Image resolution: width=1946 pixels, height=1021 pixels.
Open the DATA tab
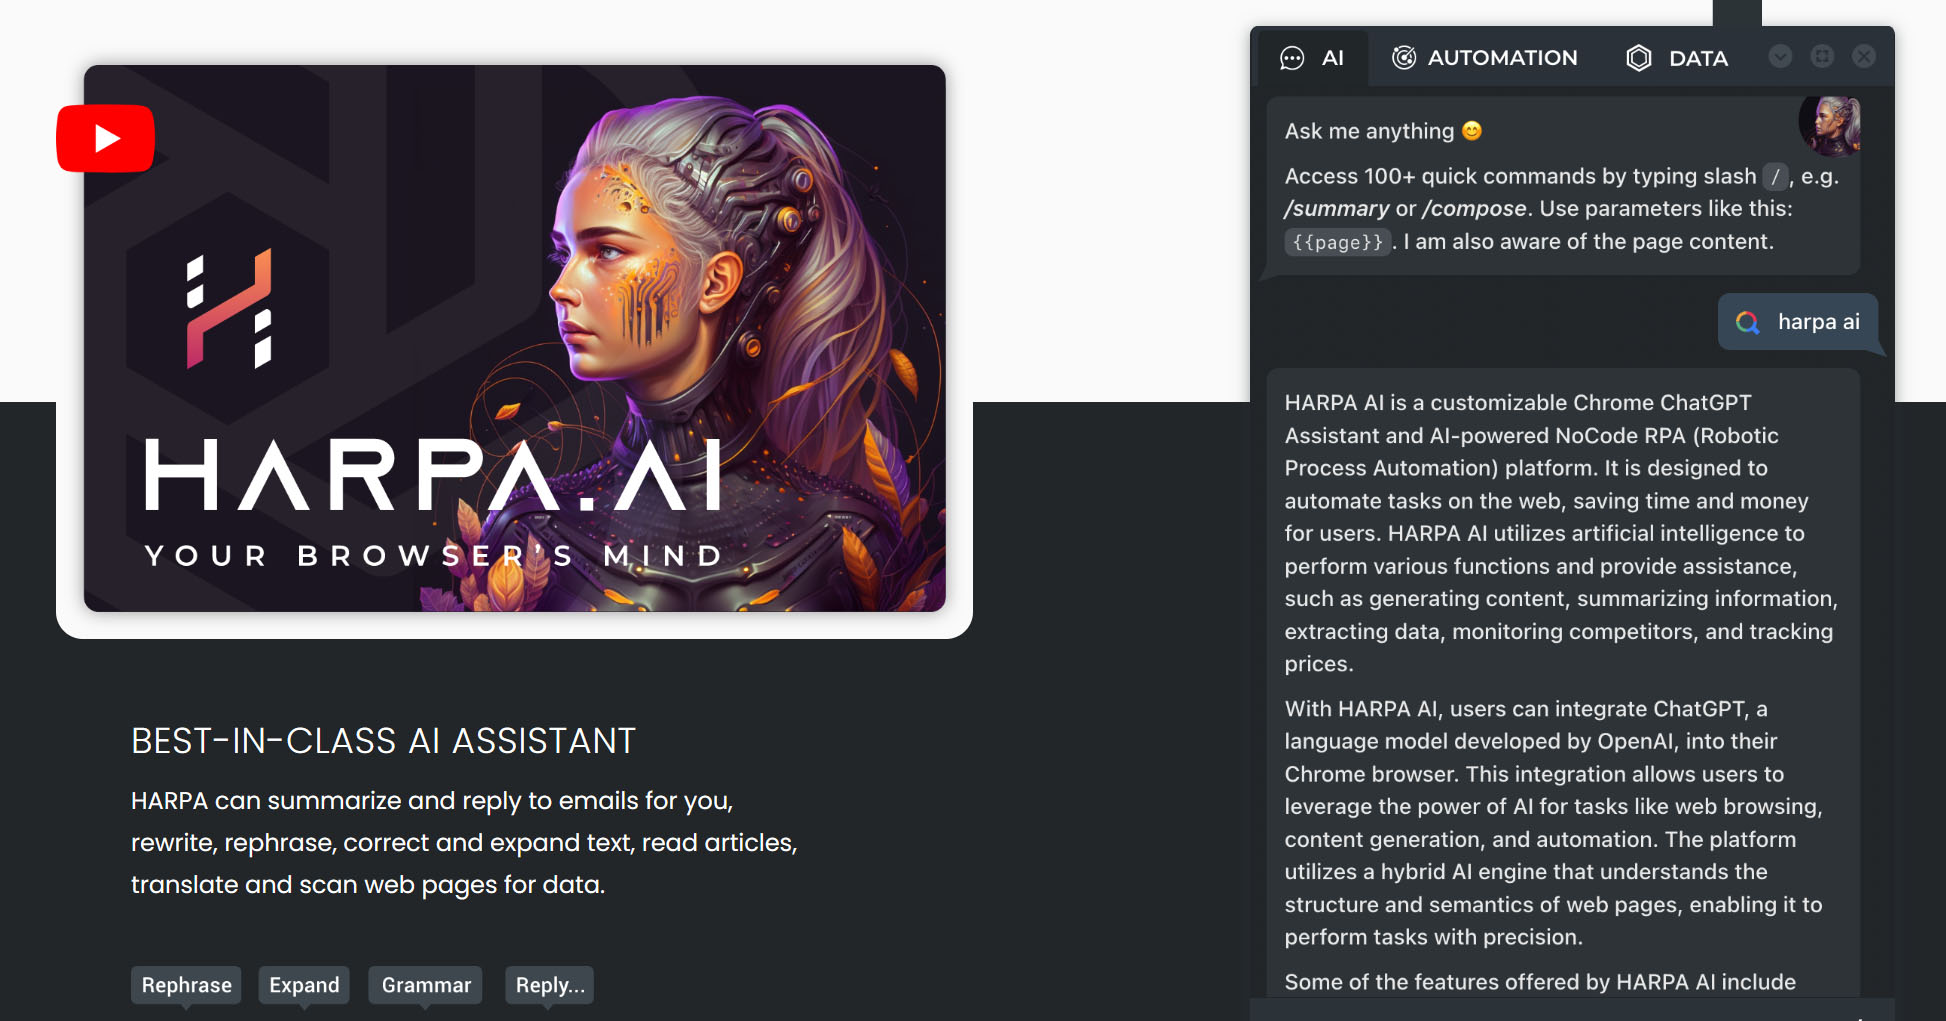point(1677,58)
